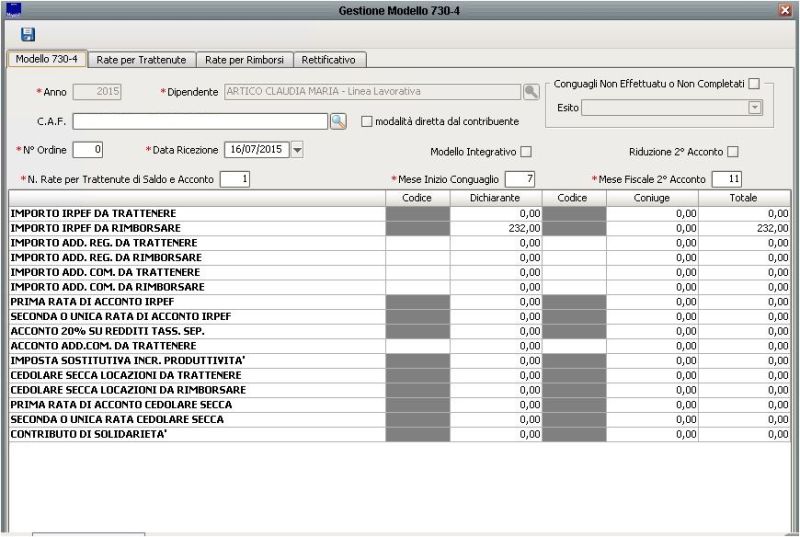This screenshot has width=800, height=537.
Task: Click the C.A.F. text field
Action: [x=200, y=121]
